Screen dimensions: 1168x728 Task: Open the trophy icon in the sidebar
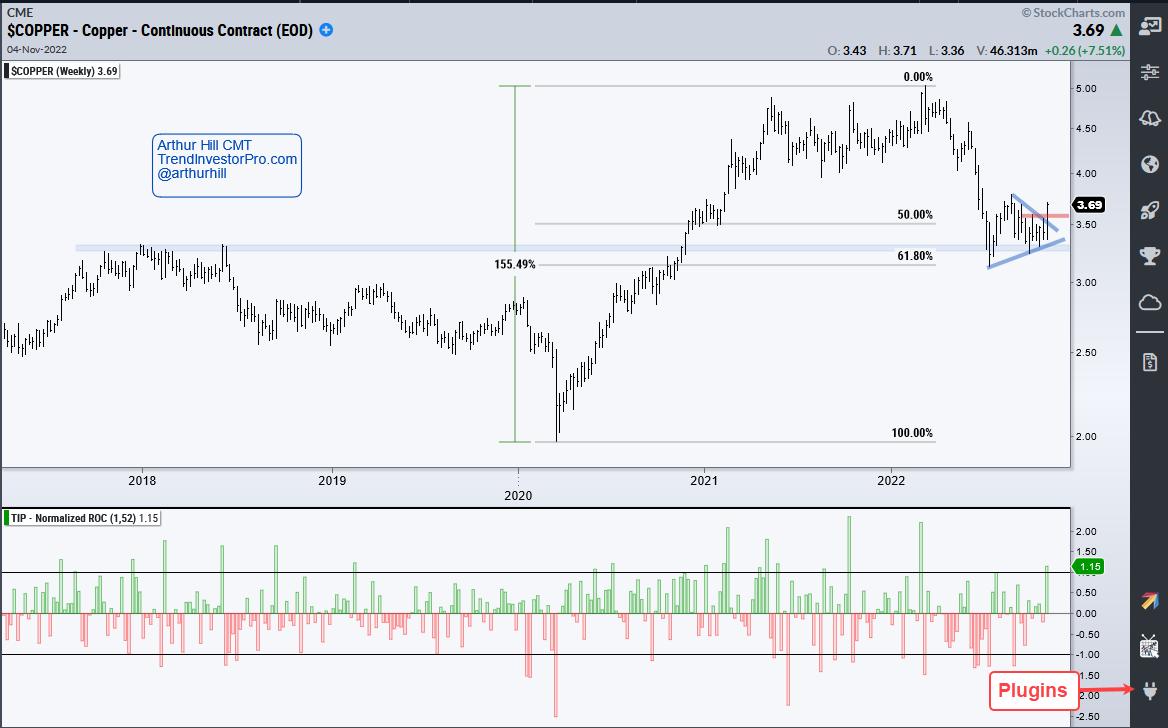click(1149, 256)
